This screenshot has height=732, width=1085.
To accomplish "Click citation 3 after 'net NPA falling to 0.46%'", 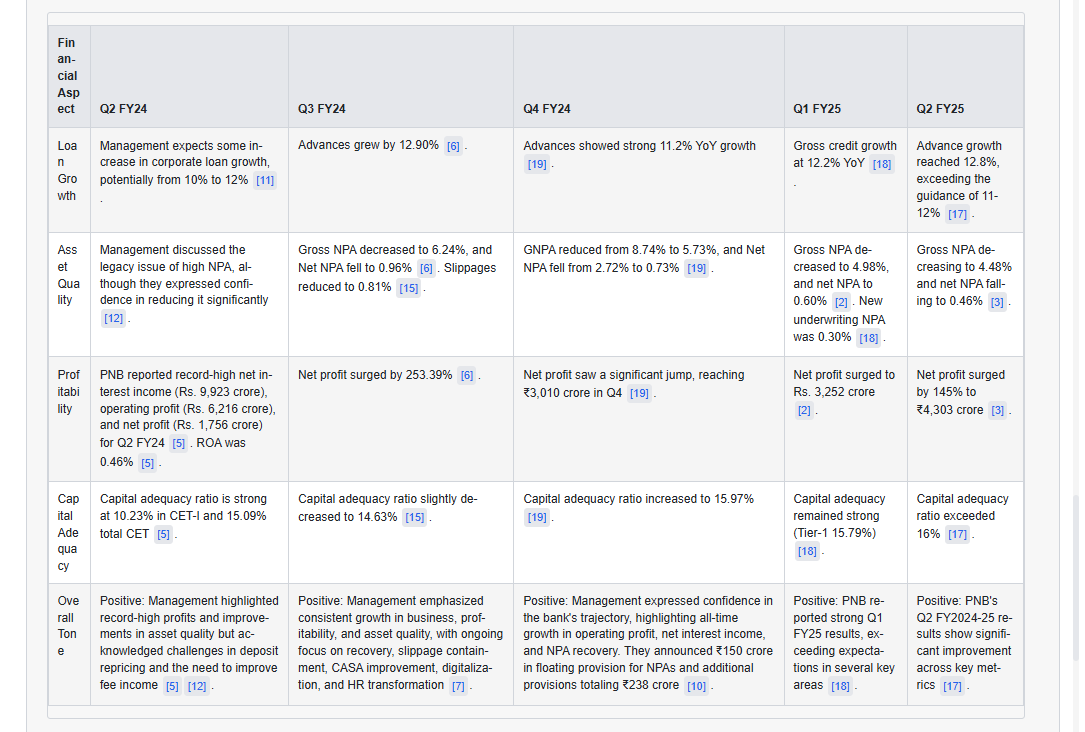I will pos(997,302).
